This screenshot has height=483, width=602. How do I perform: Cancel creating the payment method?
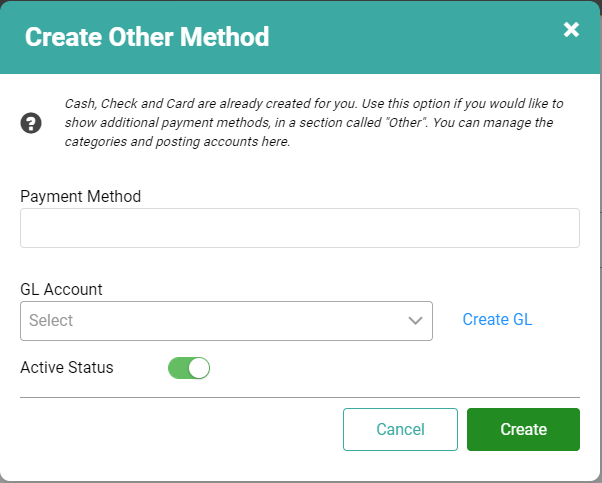click(400, 429)
